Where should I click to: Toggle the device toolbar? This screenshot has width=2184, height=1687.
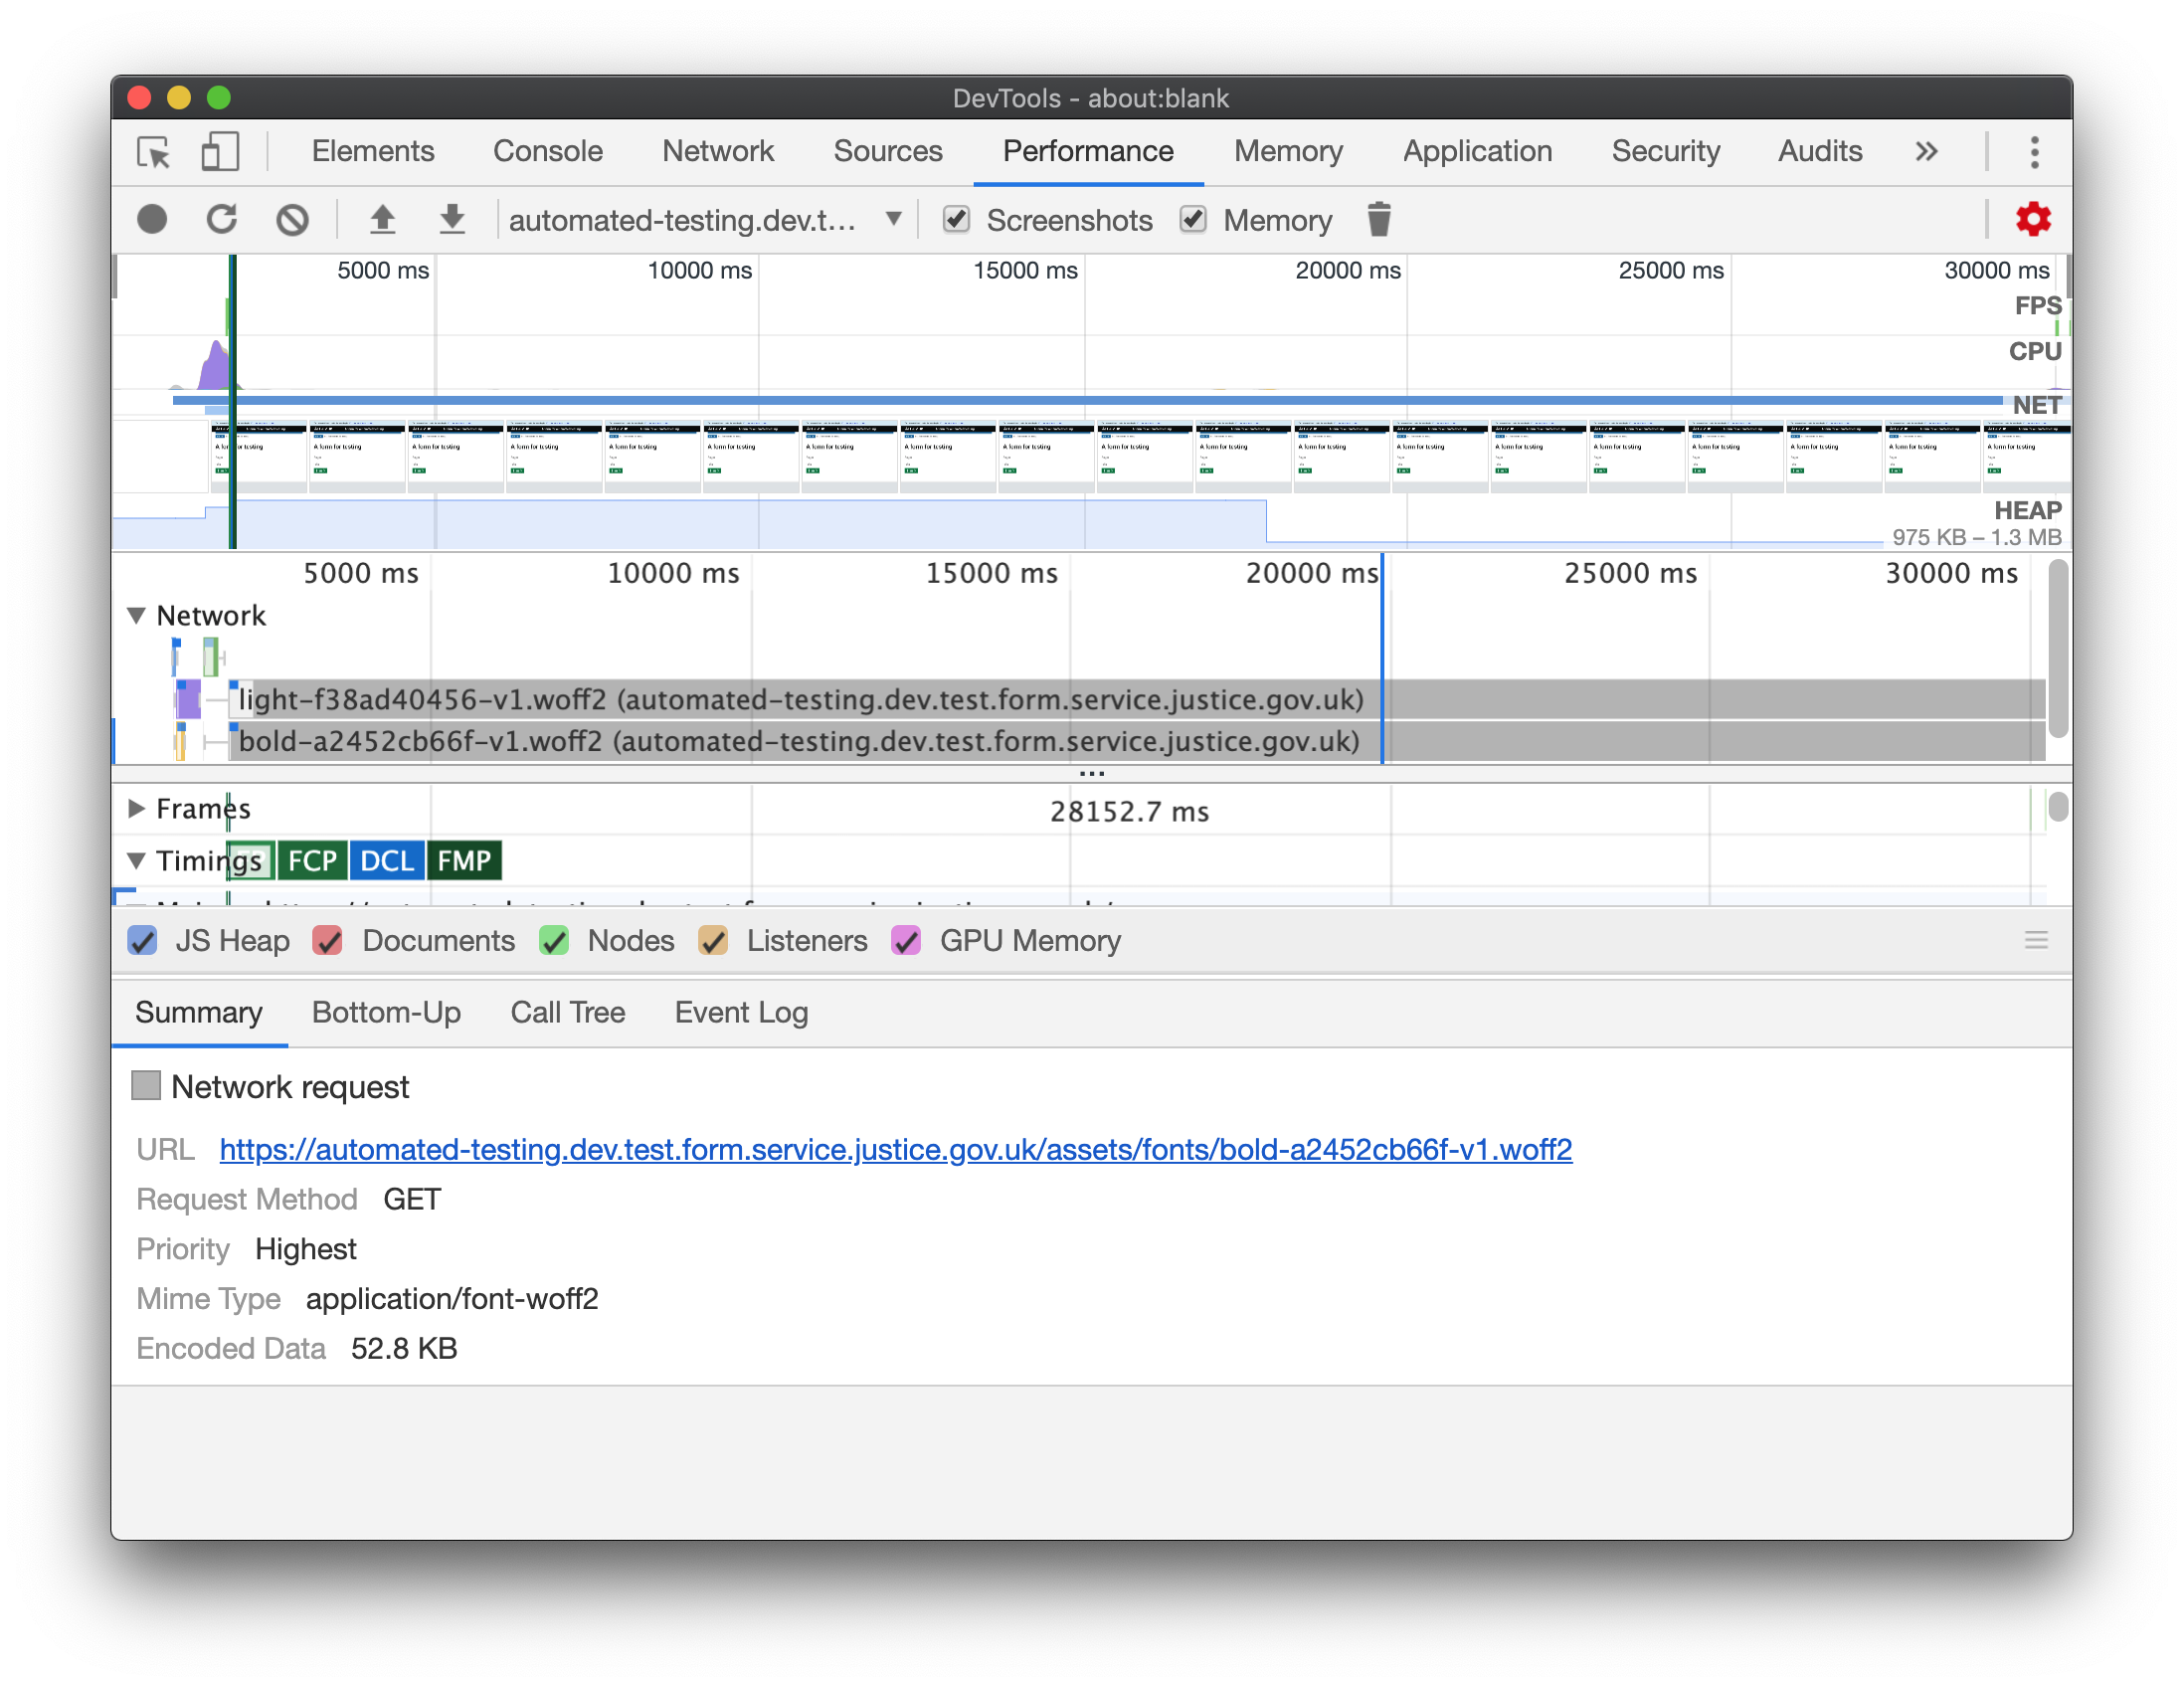(x=219, y=152)
